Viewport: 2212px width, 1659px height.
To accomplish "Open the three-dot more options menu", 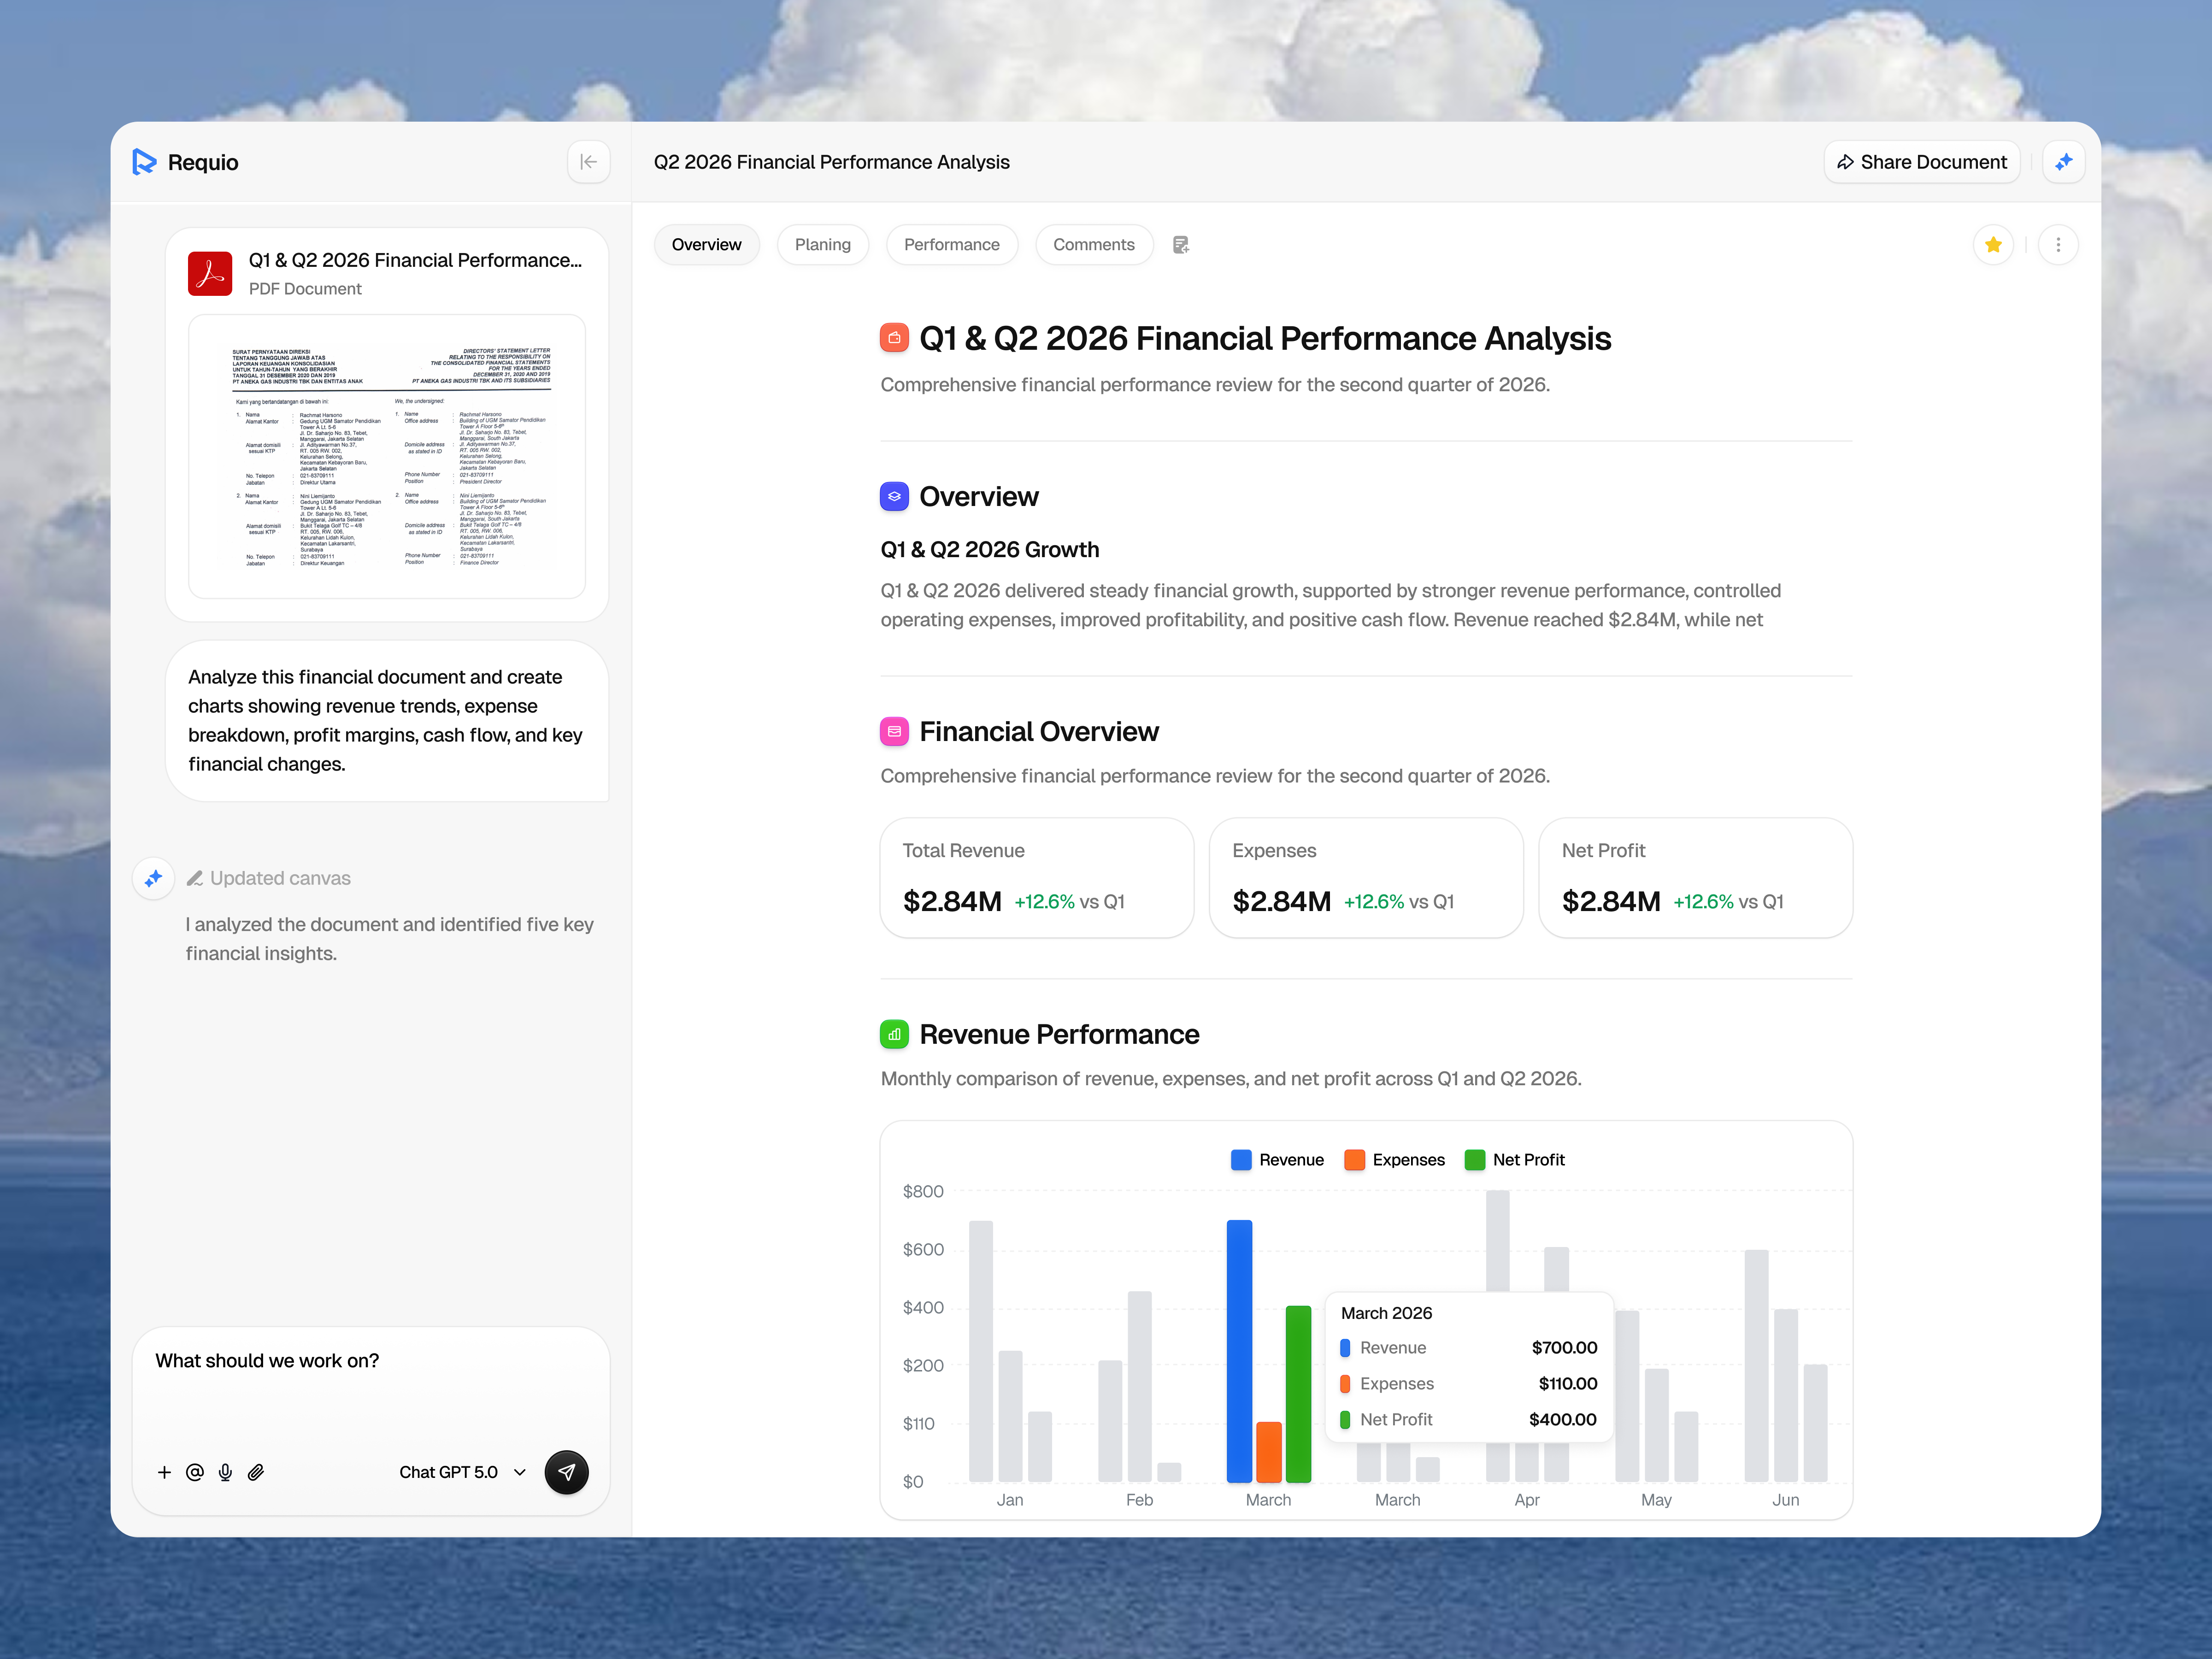I will point(2058,245).
